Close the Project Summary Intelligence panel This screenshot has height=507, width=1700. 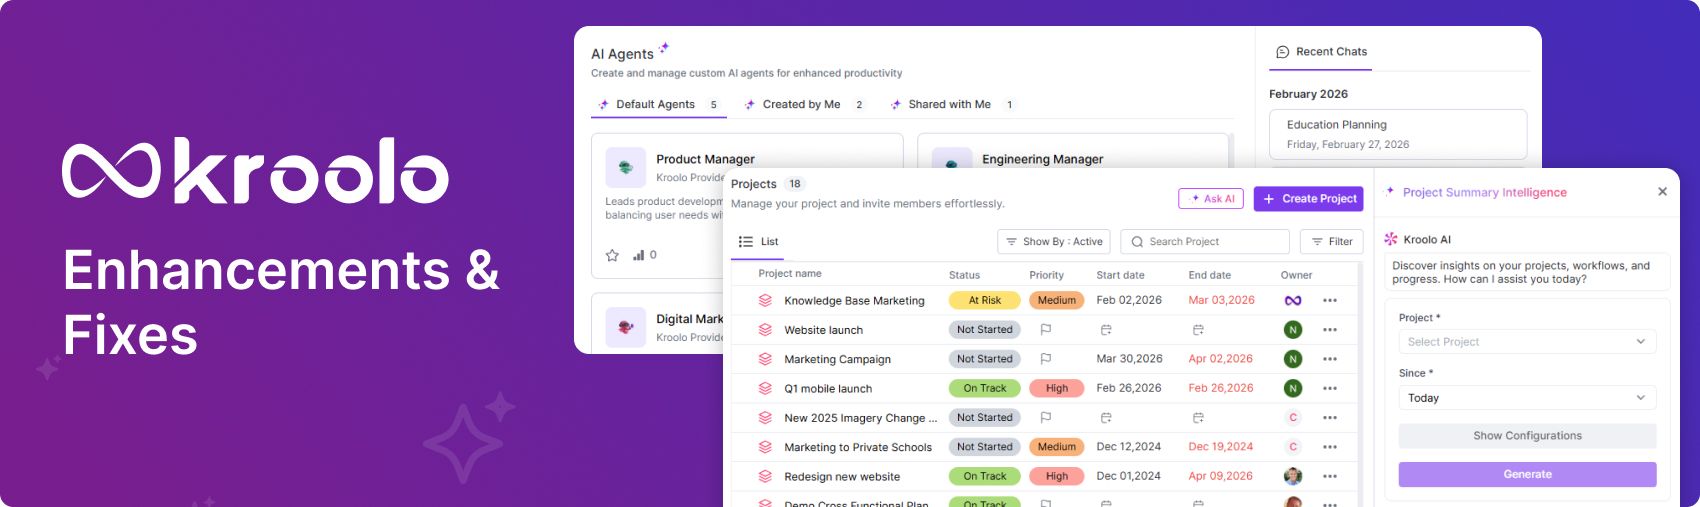point(1663,192)
